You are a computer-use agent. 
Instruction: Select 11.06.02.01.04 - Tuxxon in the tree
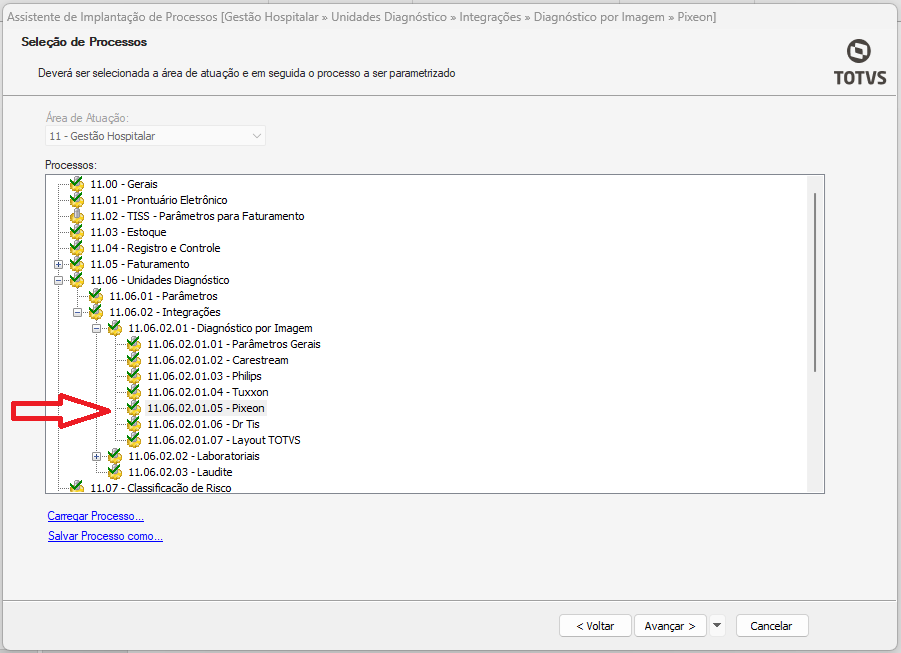pyautogui.click(x=207, y=392)
